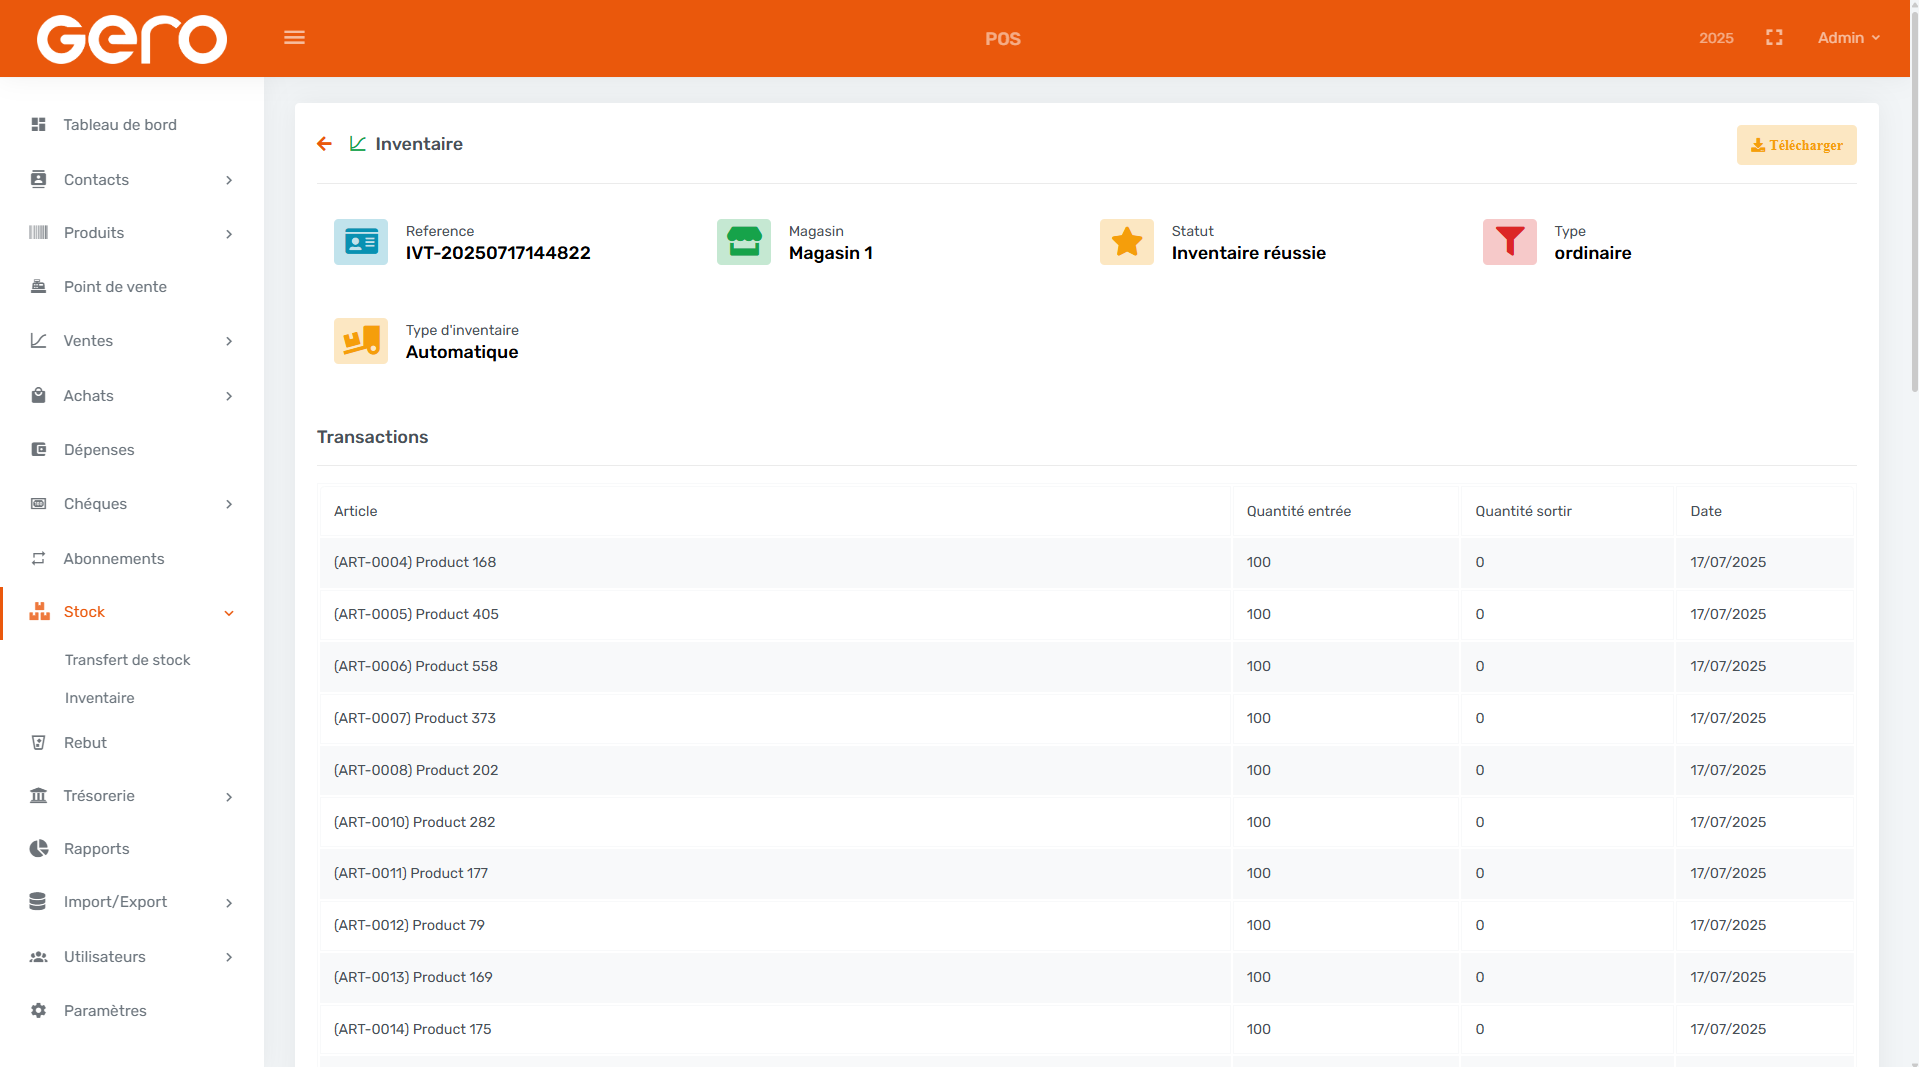Go to Point de vente
The width and height of the screenshot is (1919, 1067).
pyautogui.click(x=115, y=287)
